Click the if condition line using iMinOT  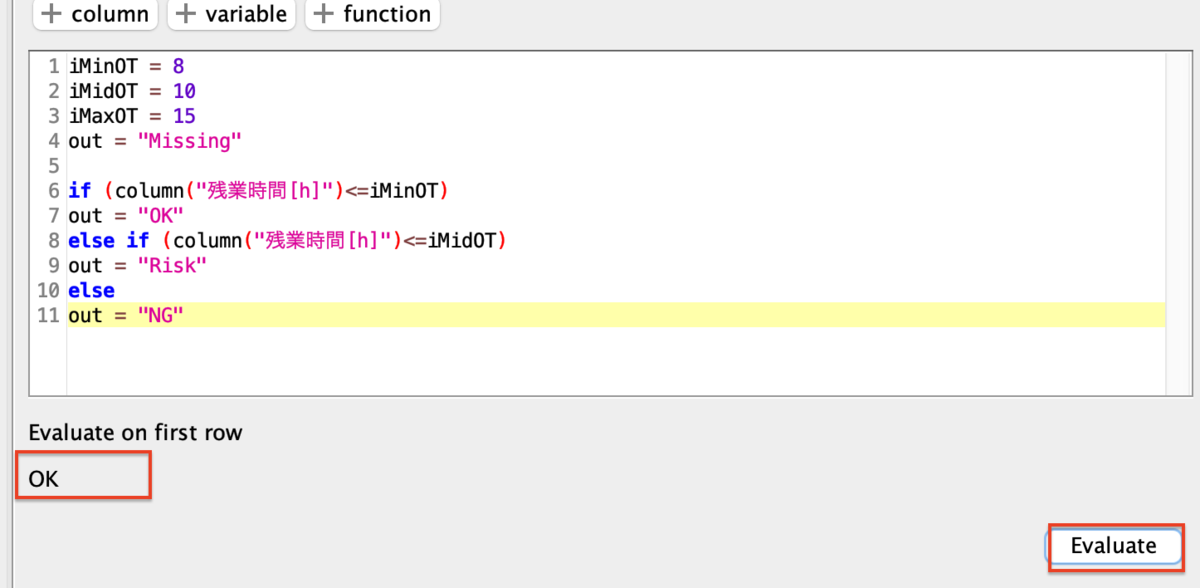(x=258, y=190)
